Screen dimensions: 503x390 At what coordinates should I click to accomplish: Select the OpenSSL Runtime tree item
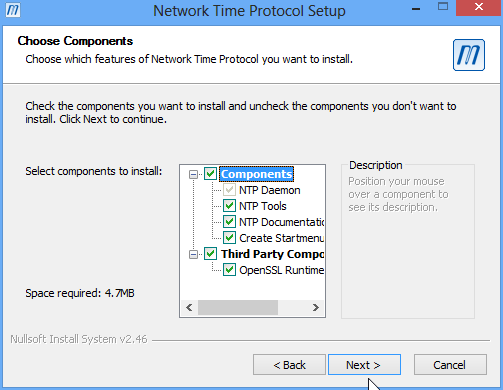tap(281, 270)
